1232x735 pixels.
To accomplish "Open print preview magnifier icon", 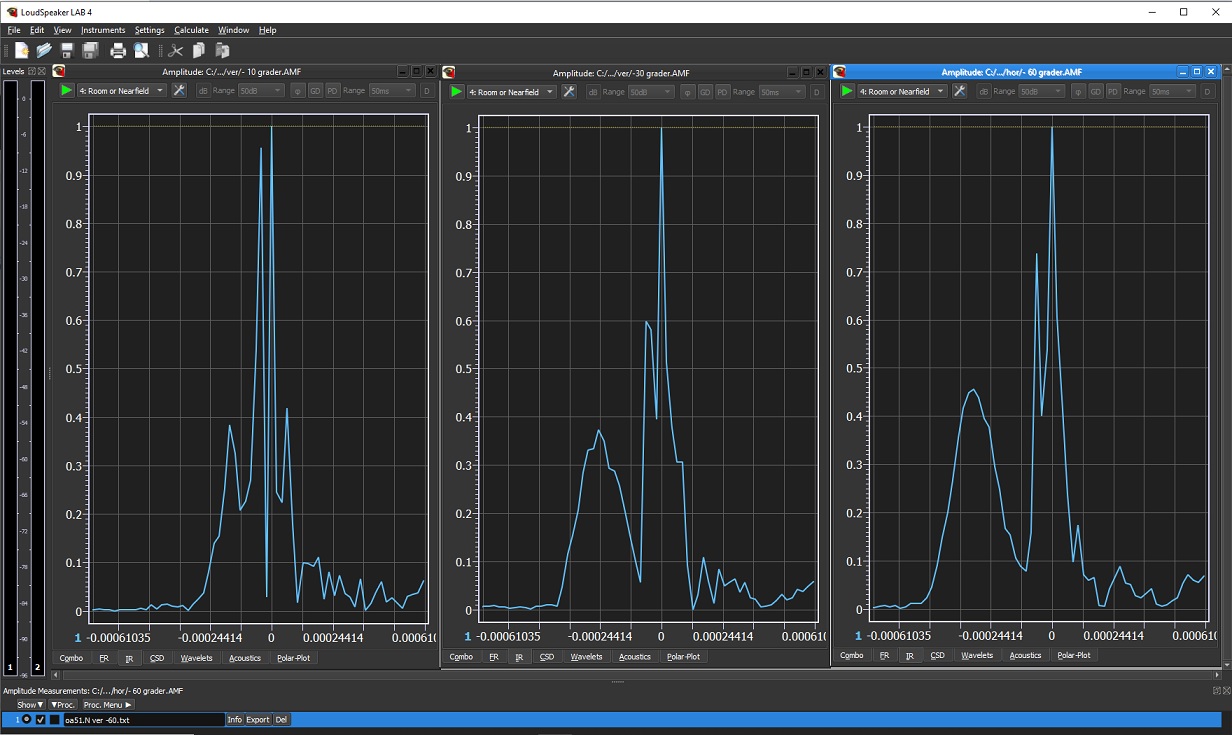I will click(x=141, y=50).
